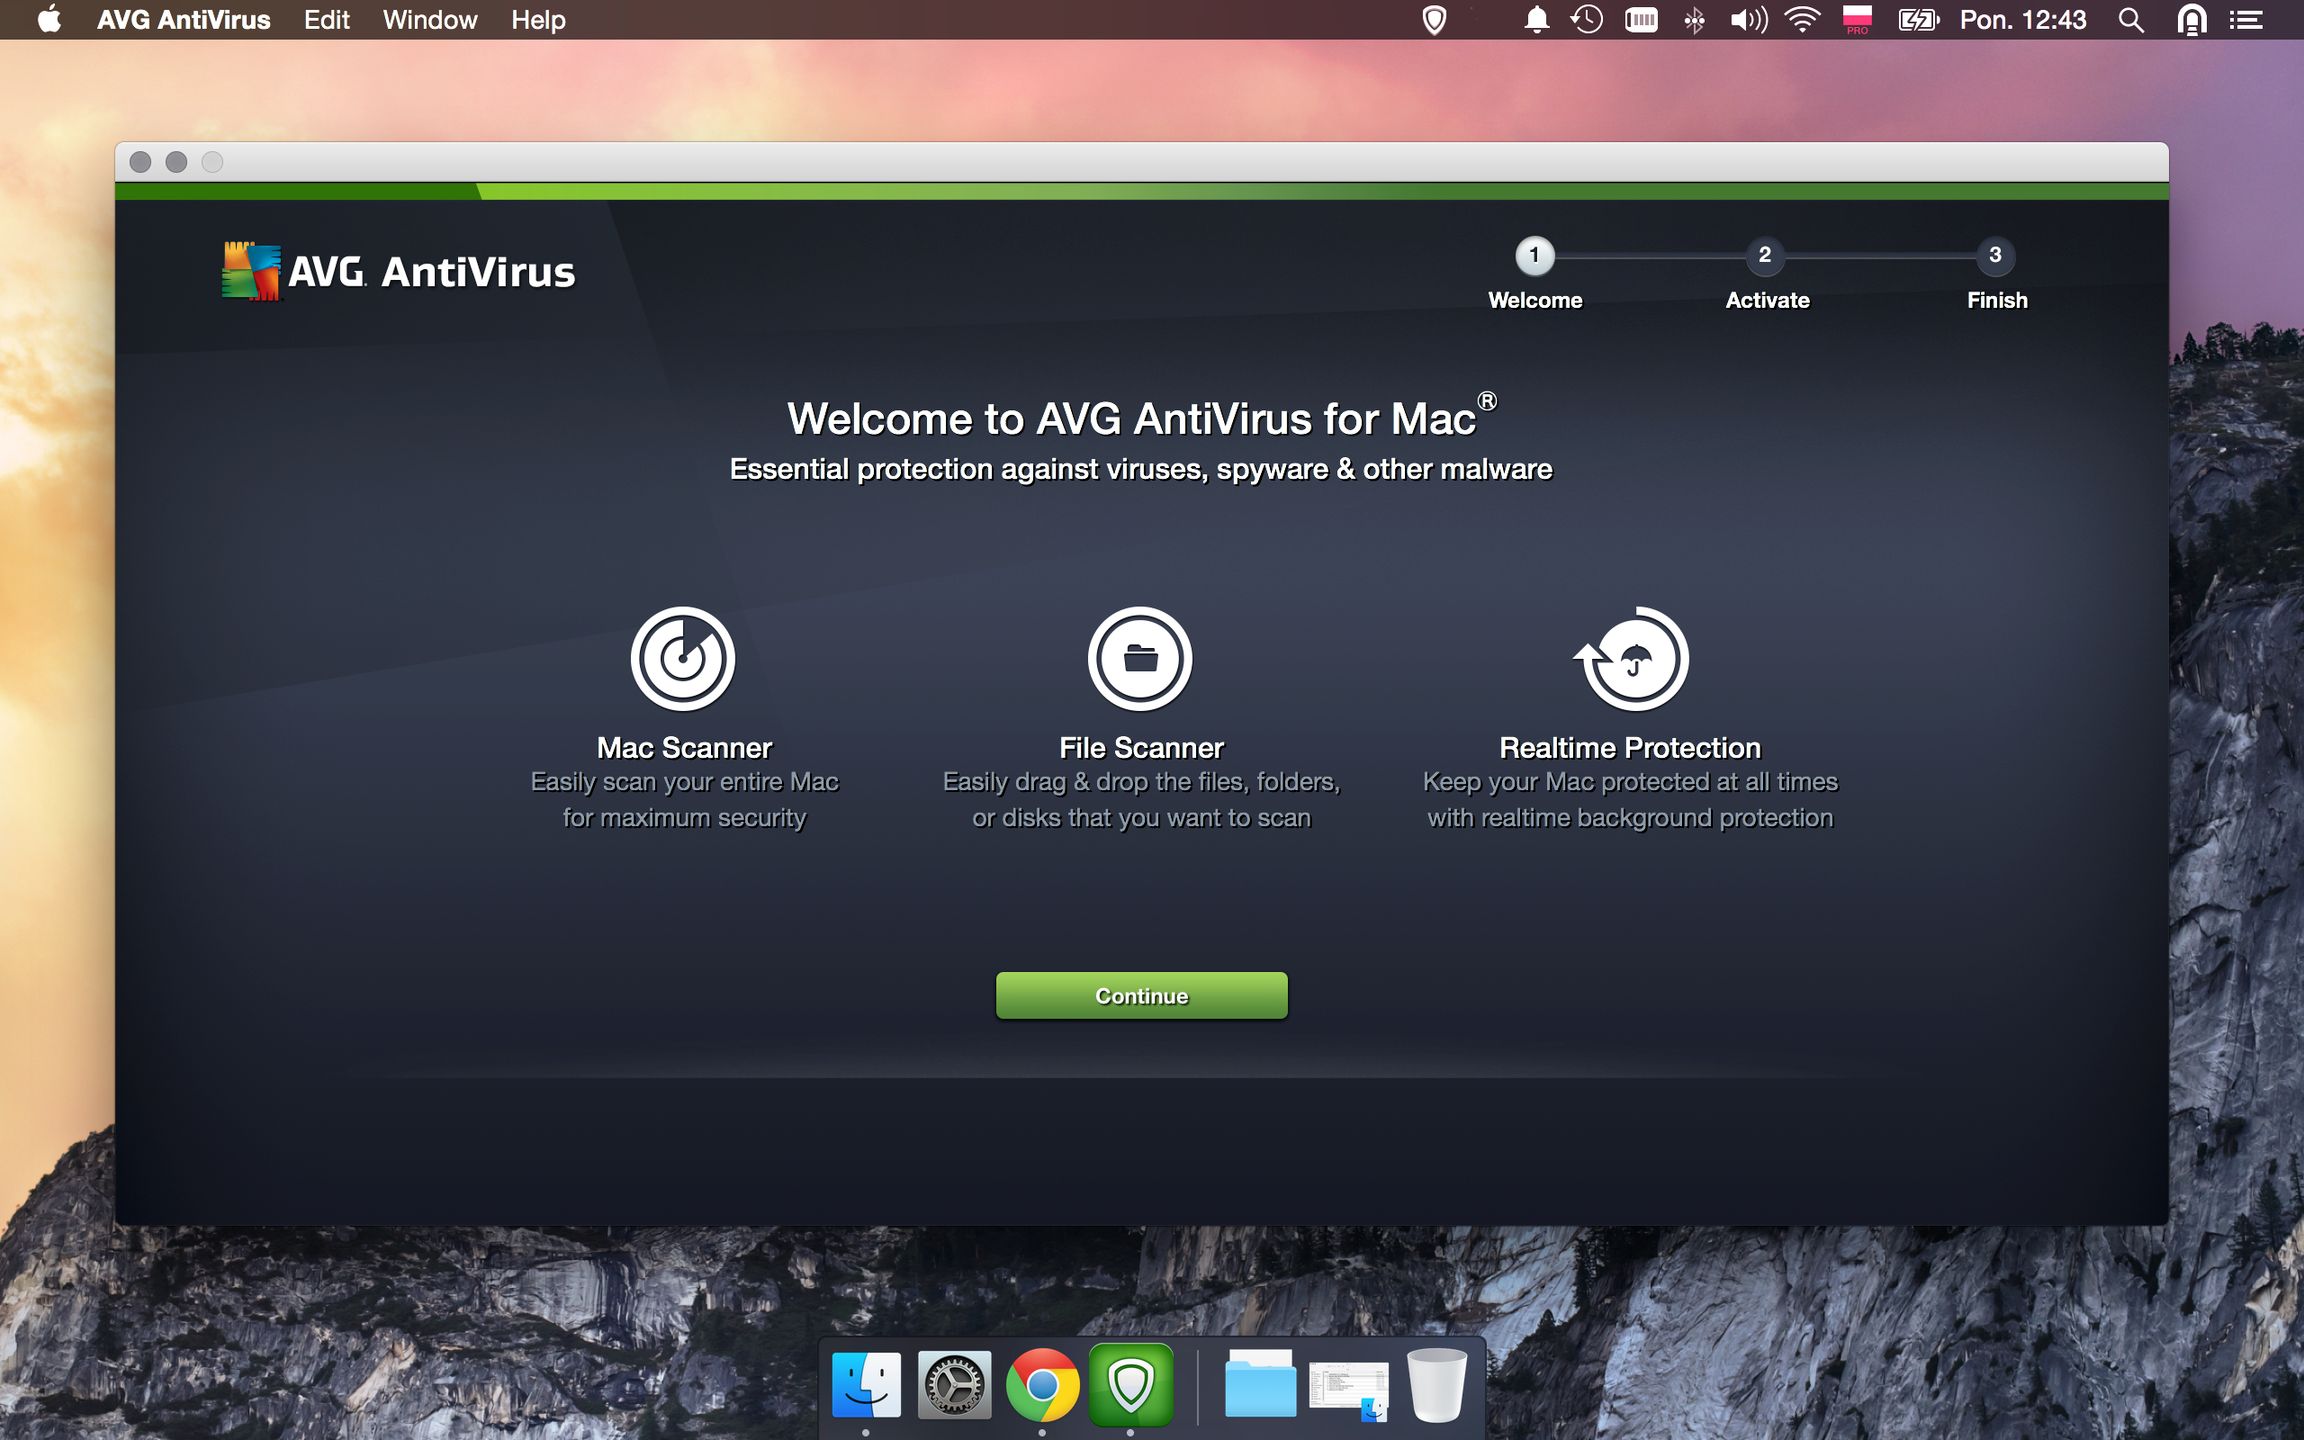Image resolution: width=2304 pixels, height=1440 pixels.
Task: Launch Google Chrome from the Dock
Action: [1044, 1385]
